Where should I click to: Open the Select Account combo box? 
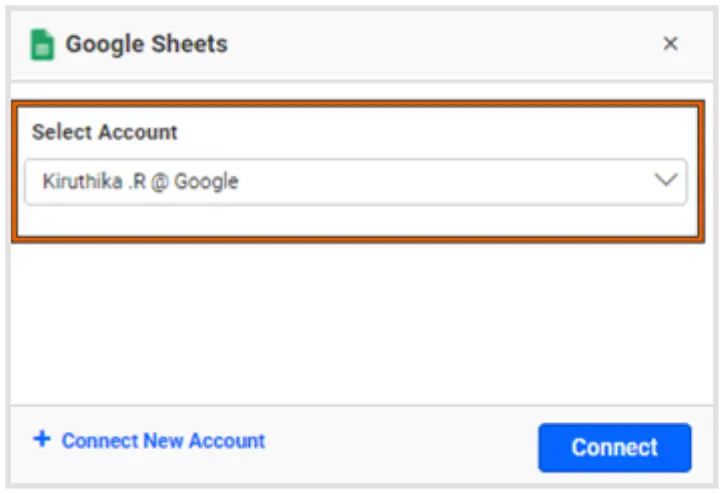(x=355, y=182)
